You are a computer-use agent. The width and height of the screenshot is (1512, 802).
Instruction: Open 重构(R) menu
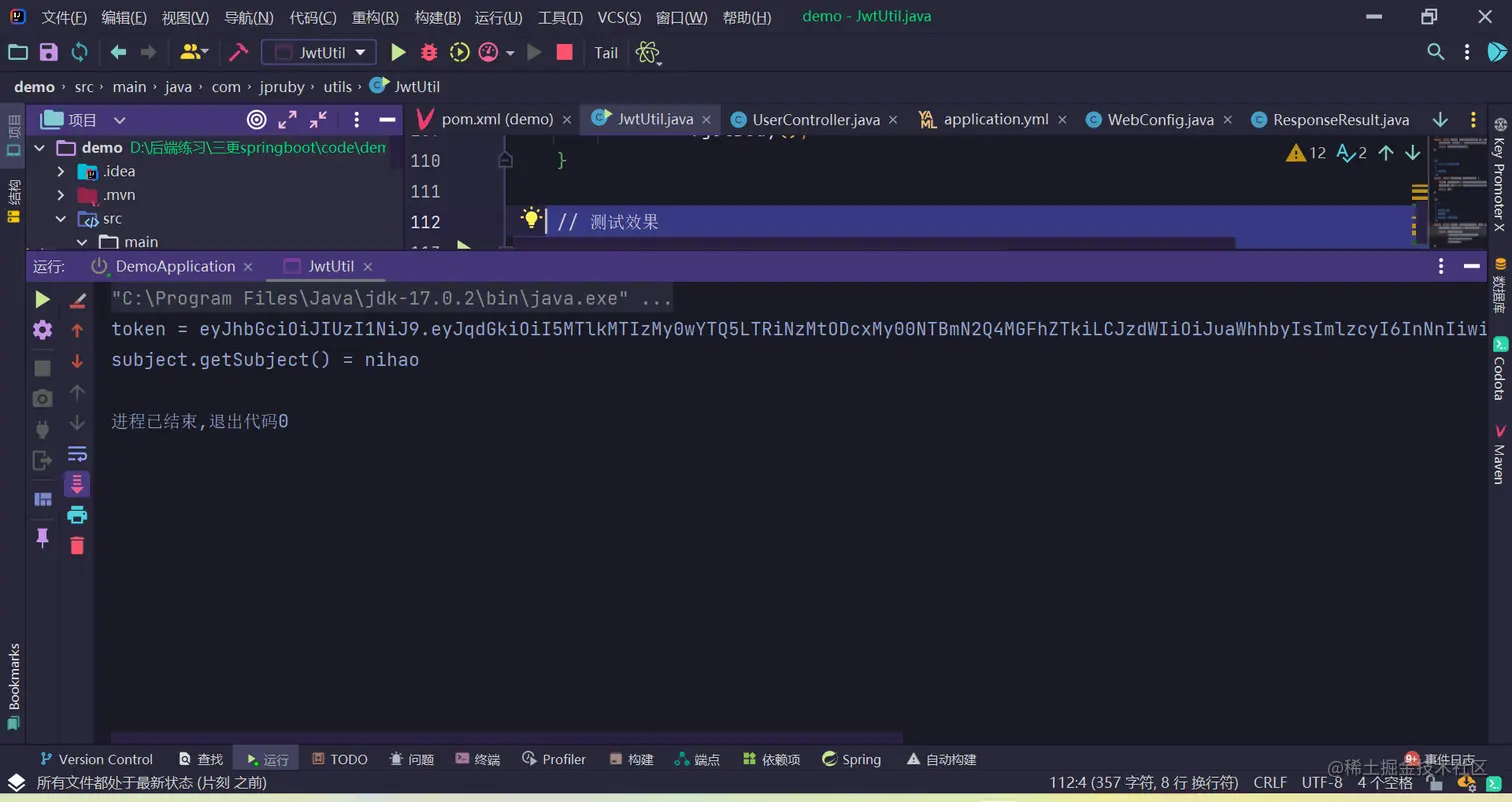(x=375, y=18)
